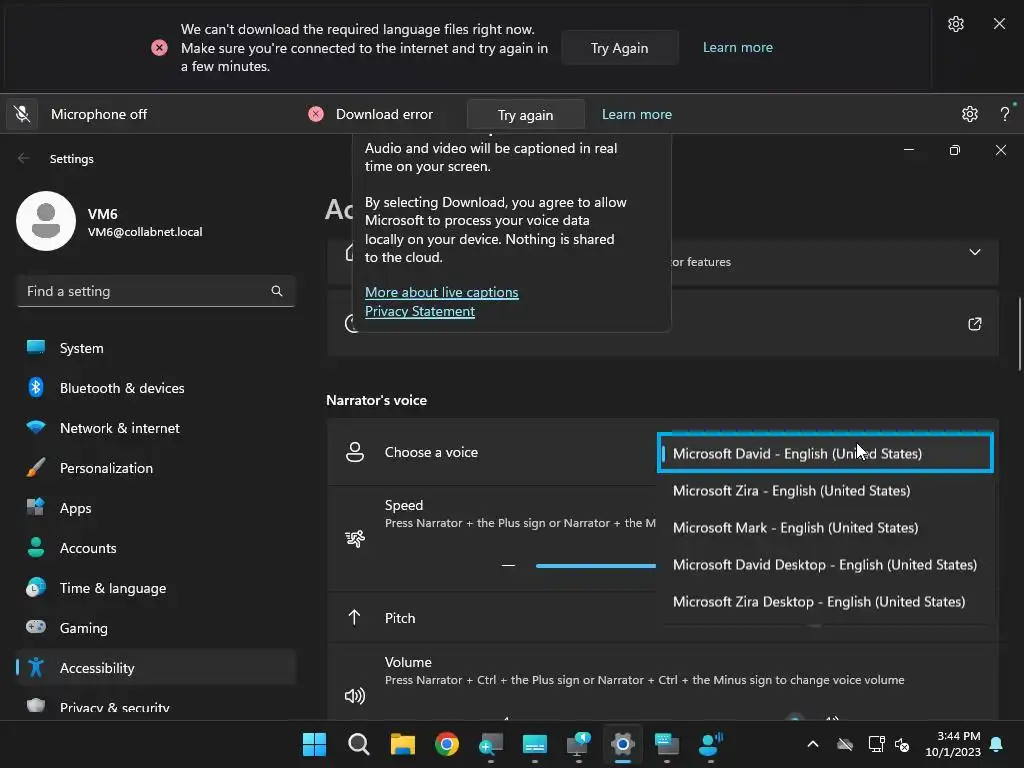Open the Privacy Statement link
This screenshot has height=768, width=1024.
tap(419, 311)
